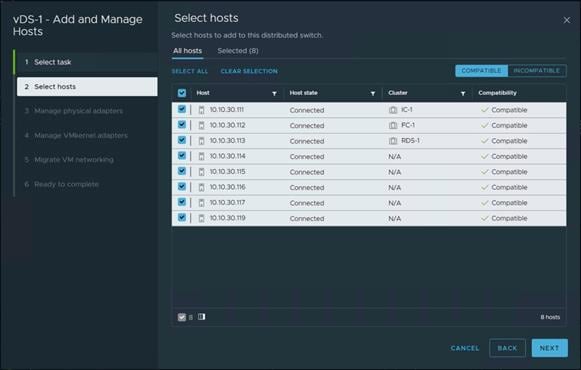The width and height of the screenshot is (581, 370).
Task: Select the Compatible text for 10.10.30.116
Action: click(x=509, y=188)
